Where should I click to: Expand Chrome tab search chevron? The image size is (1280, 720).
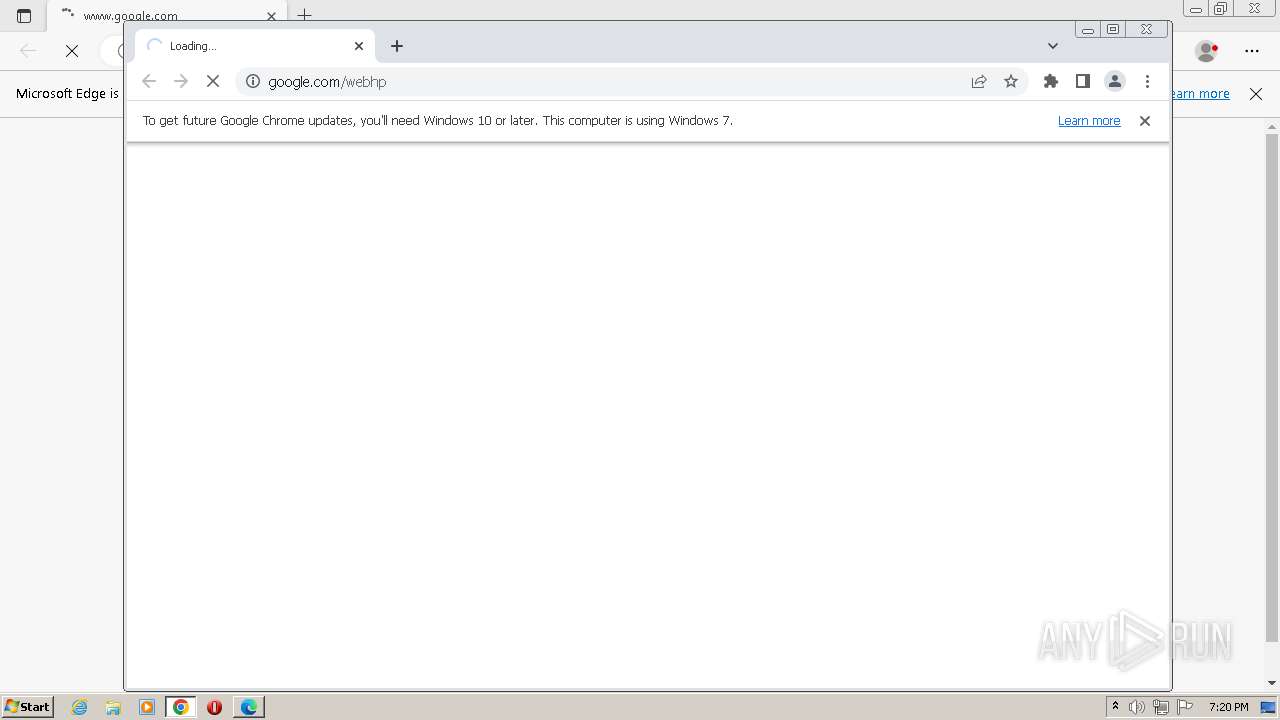tap(1053, 46)
